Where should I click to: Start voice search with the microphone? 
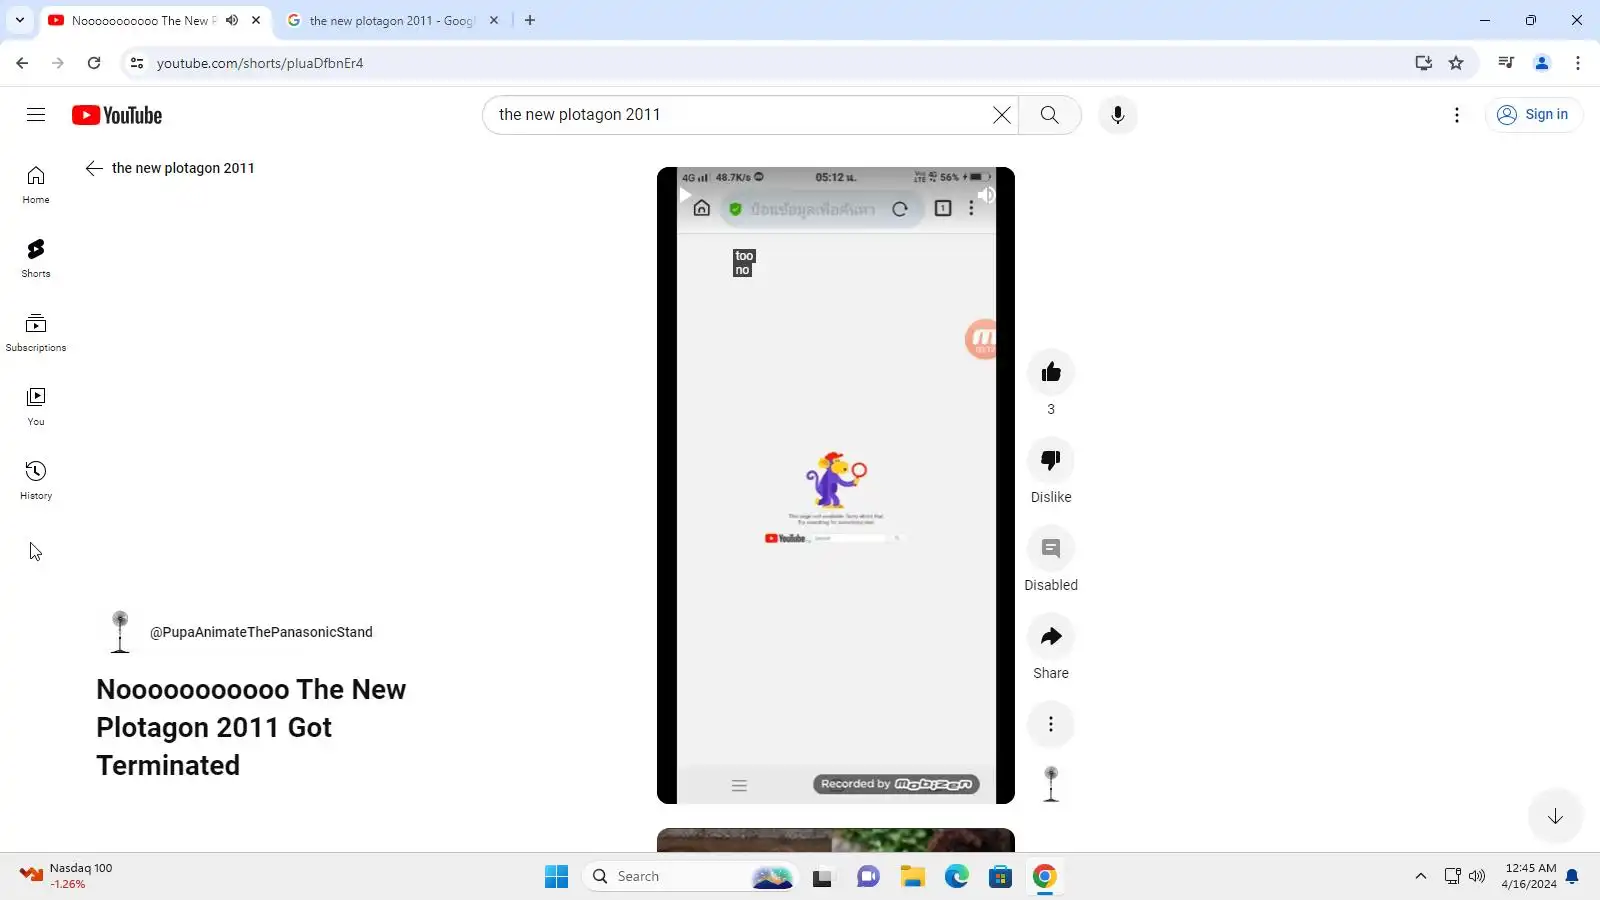1118,115
